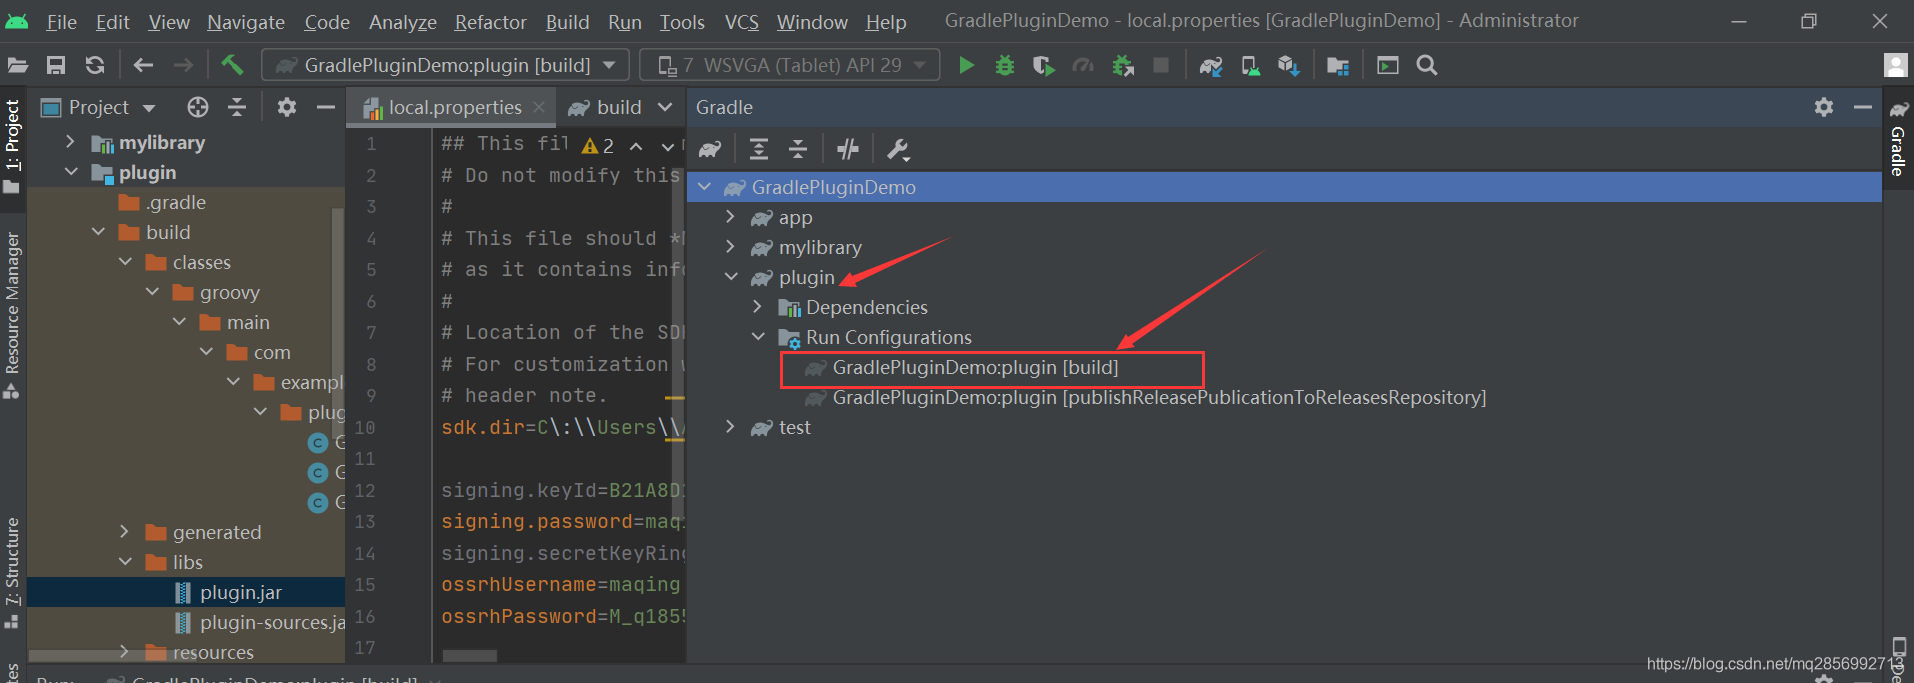
Task: Click Search Everywhere magnifier icon
Action: pyautogui.click(x=1427, y=66)
